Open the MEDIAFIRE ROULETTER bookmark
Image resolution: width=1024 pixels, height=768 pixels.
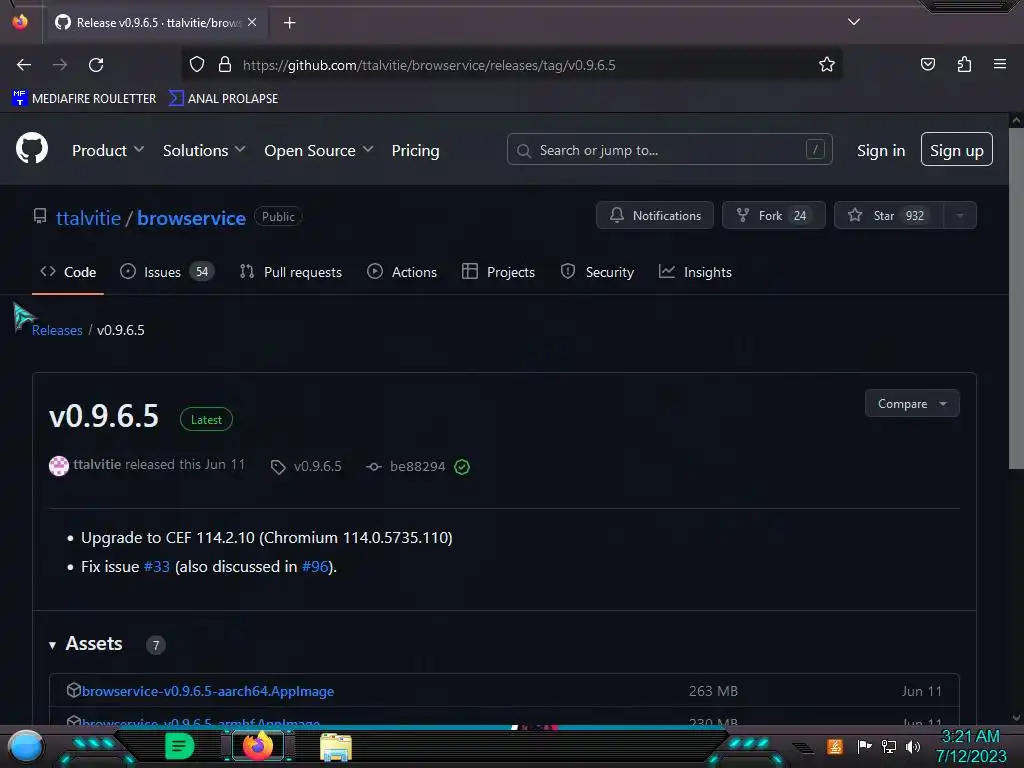pyautogui.click(x=84, y=99)
